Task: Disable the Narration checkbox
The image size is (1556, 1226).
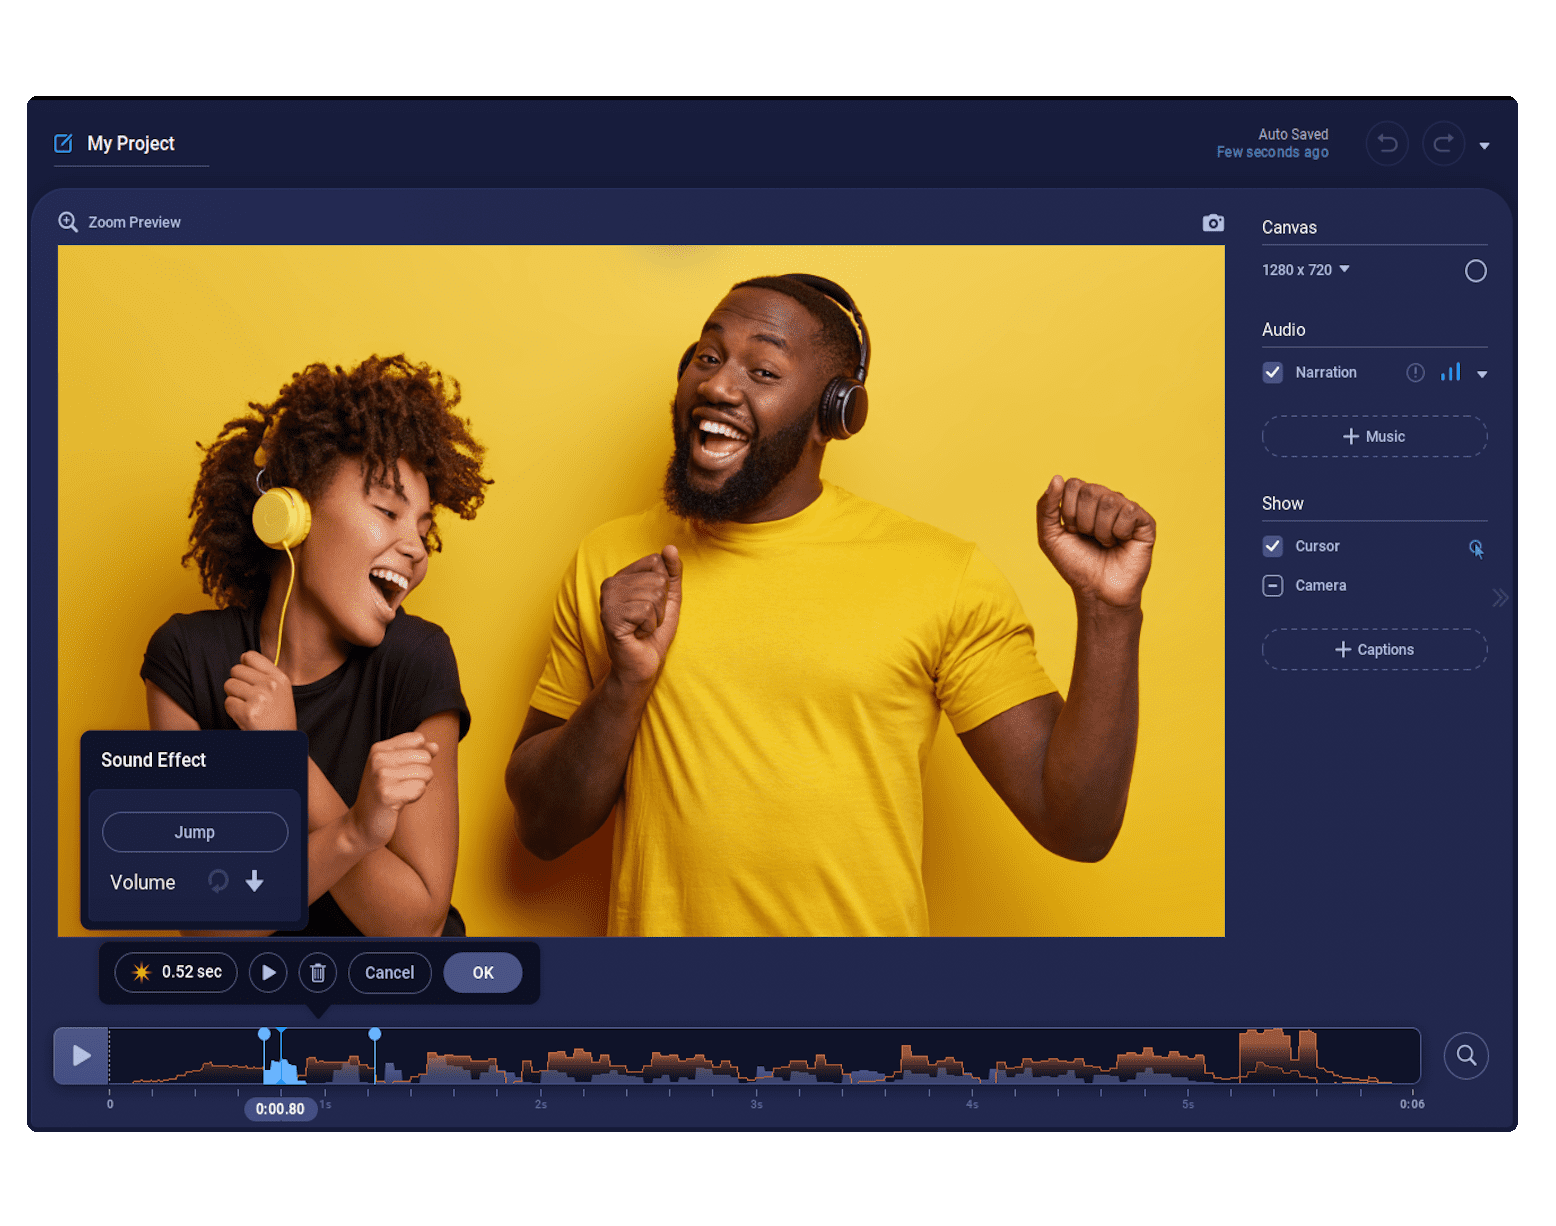Action: [1272, 372]
